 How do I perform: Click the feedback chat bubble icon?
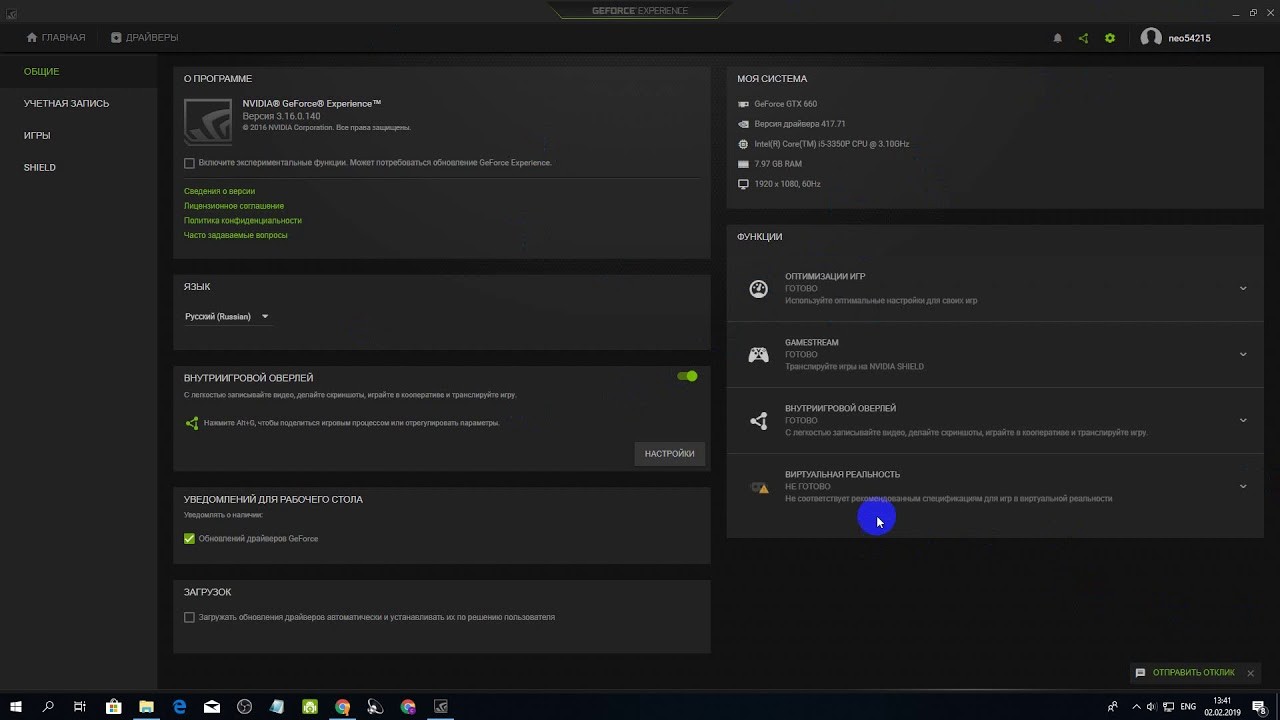[x=1140, y=673]
